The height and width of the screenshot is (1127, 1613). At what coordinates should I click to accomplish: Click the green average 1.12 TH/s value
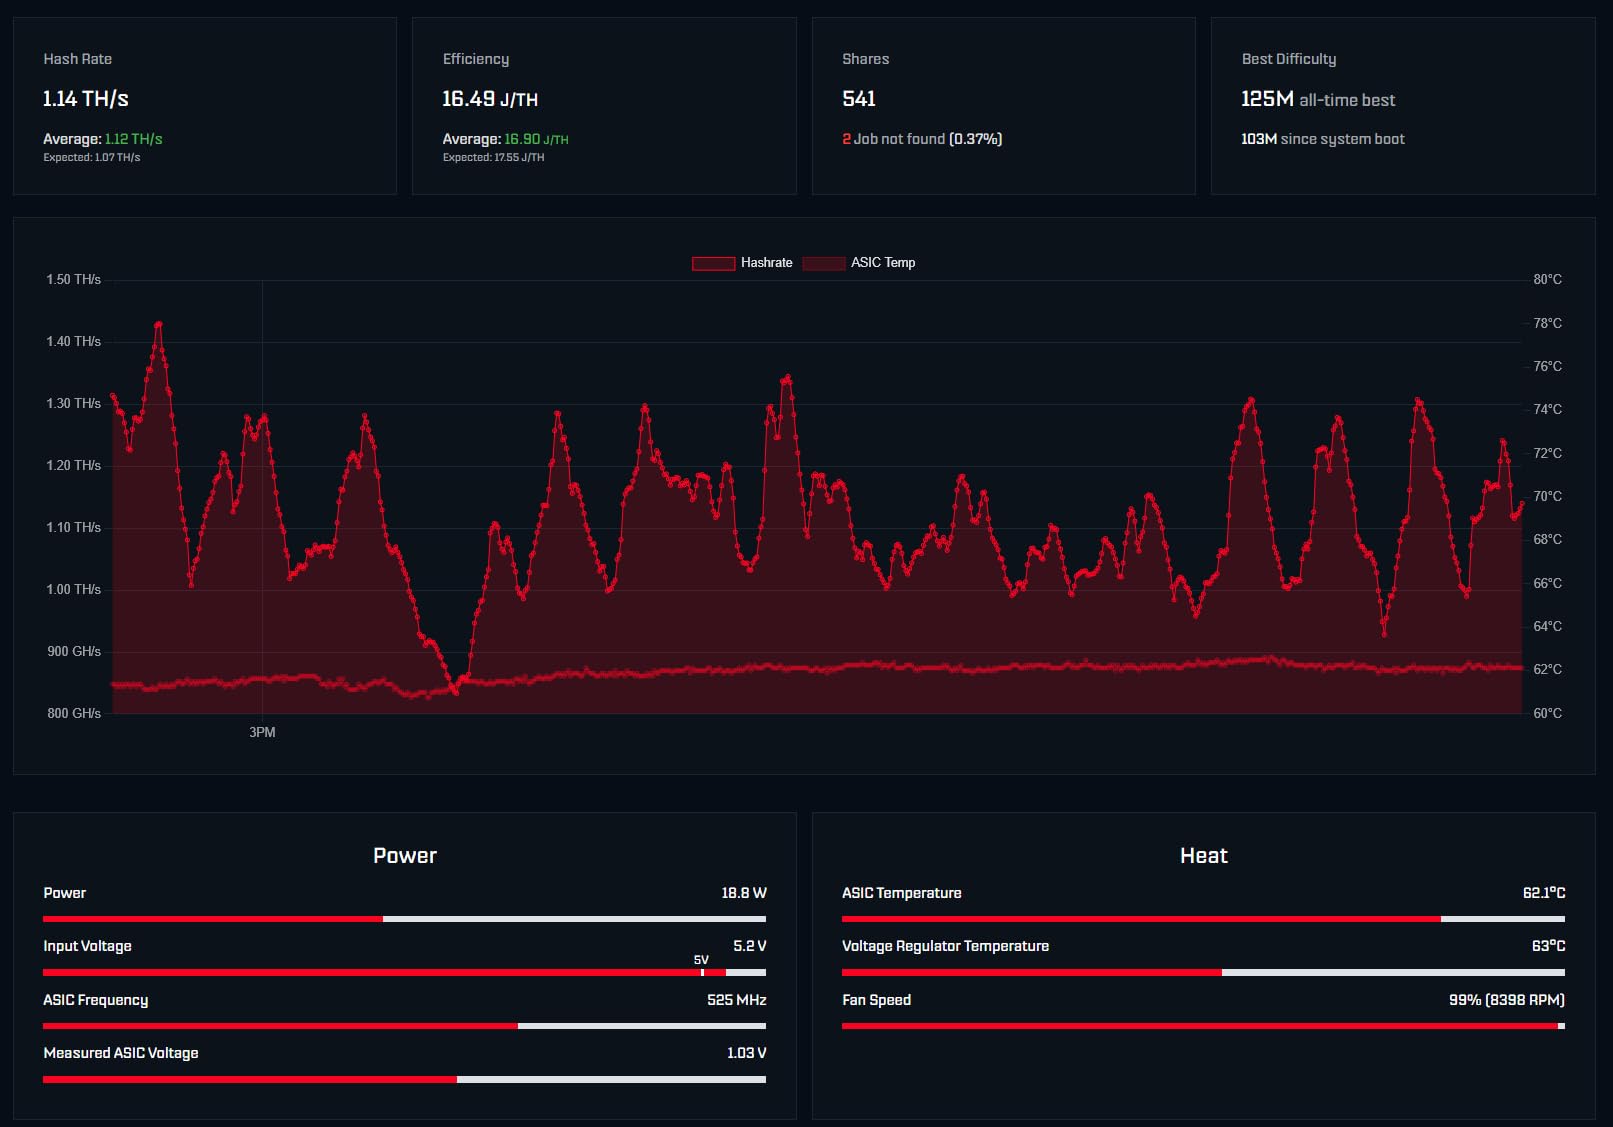[133, 139]
